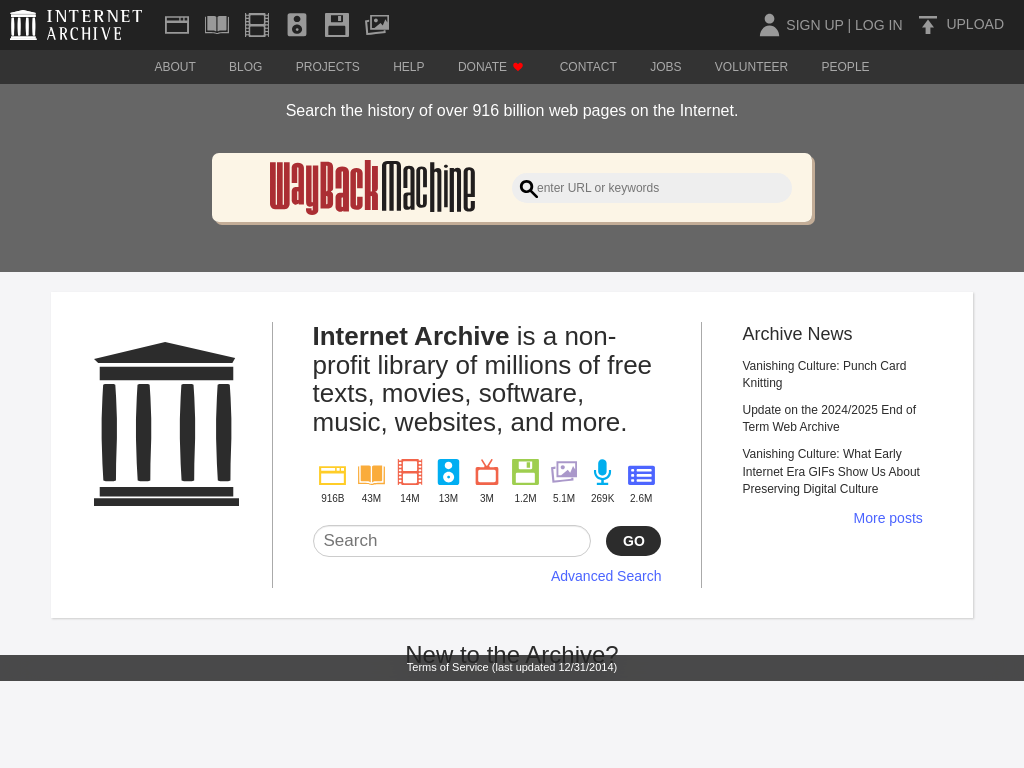Focus the main Search input field

coord(452,541)
